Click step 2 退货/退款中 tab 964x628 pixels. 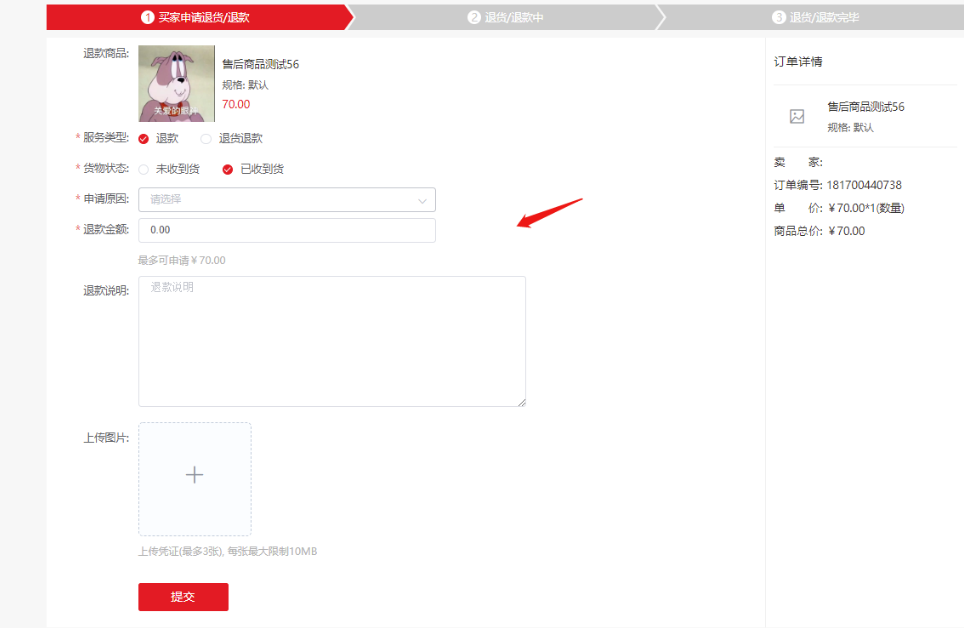[x=506, y=17]
